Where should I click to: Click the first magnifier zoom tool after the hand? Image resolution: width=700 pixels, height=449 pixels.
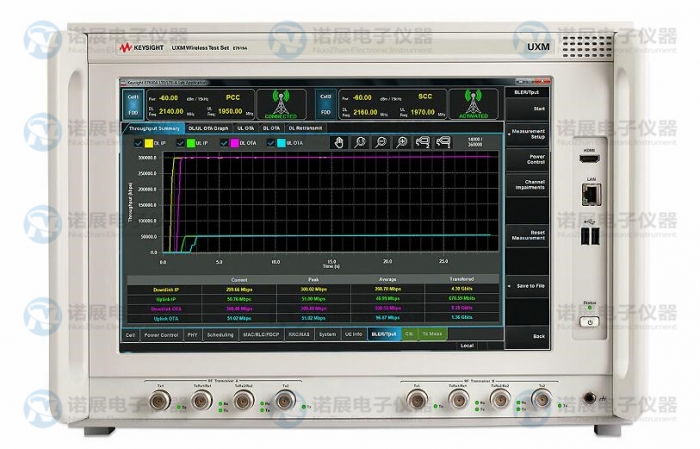[x=360, y=143]
